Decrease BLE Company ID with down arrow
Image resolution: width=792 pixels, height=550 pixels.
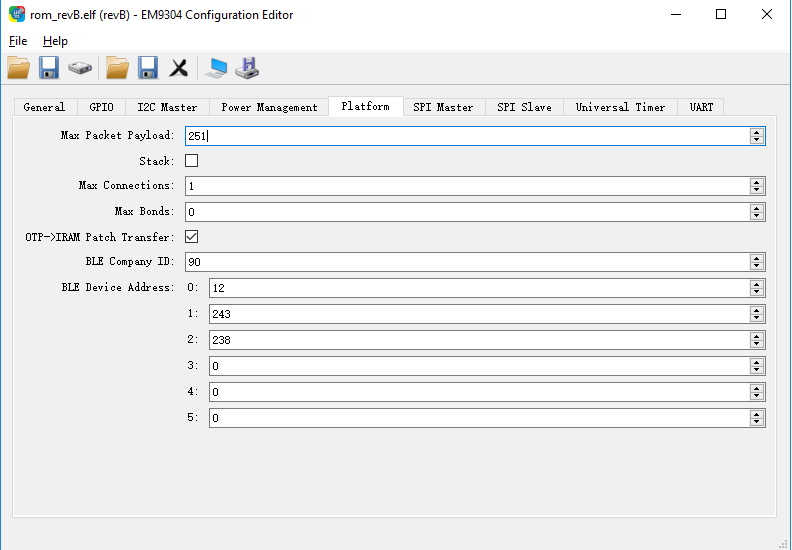[x=757, y=266]
